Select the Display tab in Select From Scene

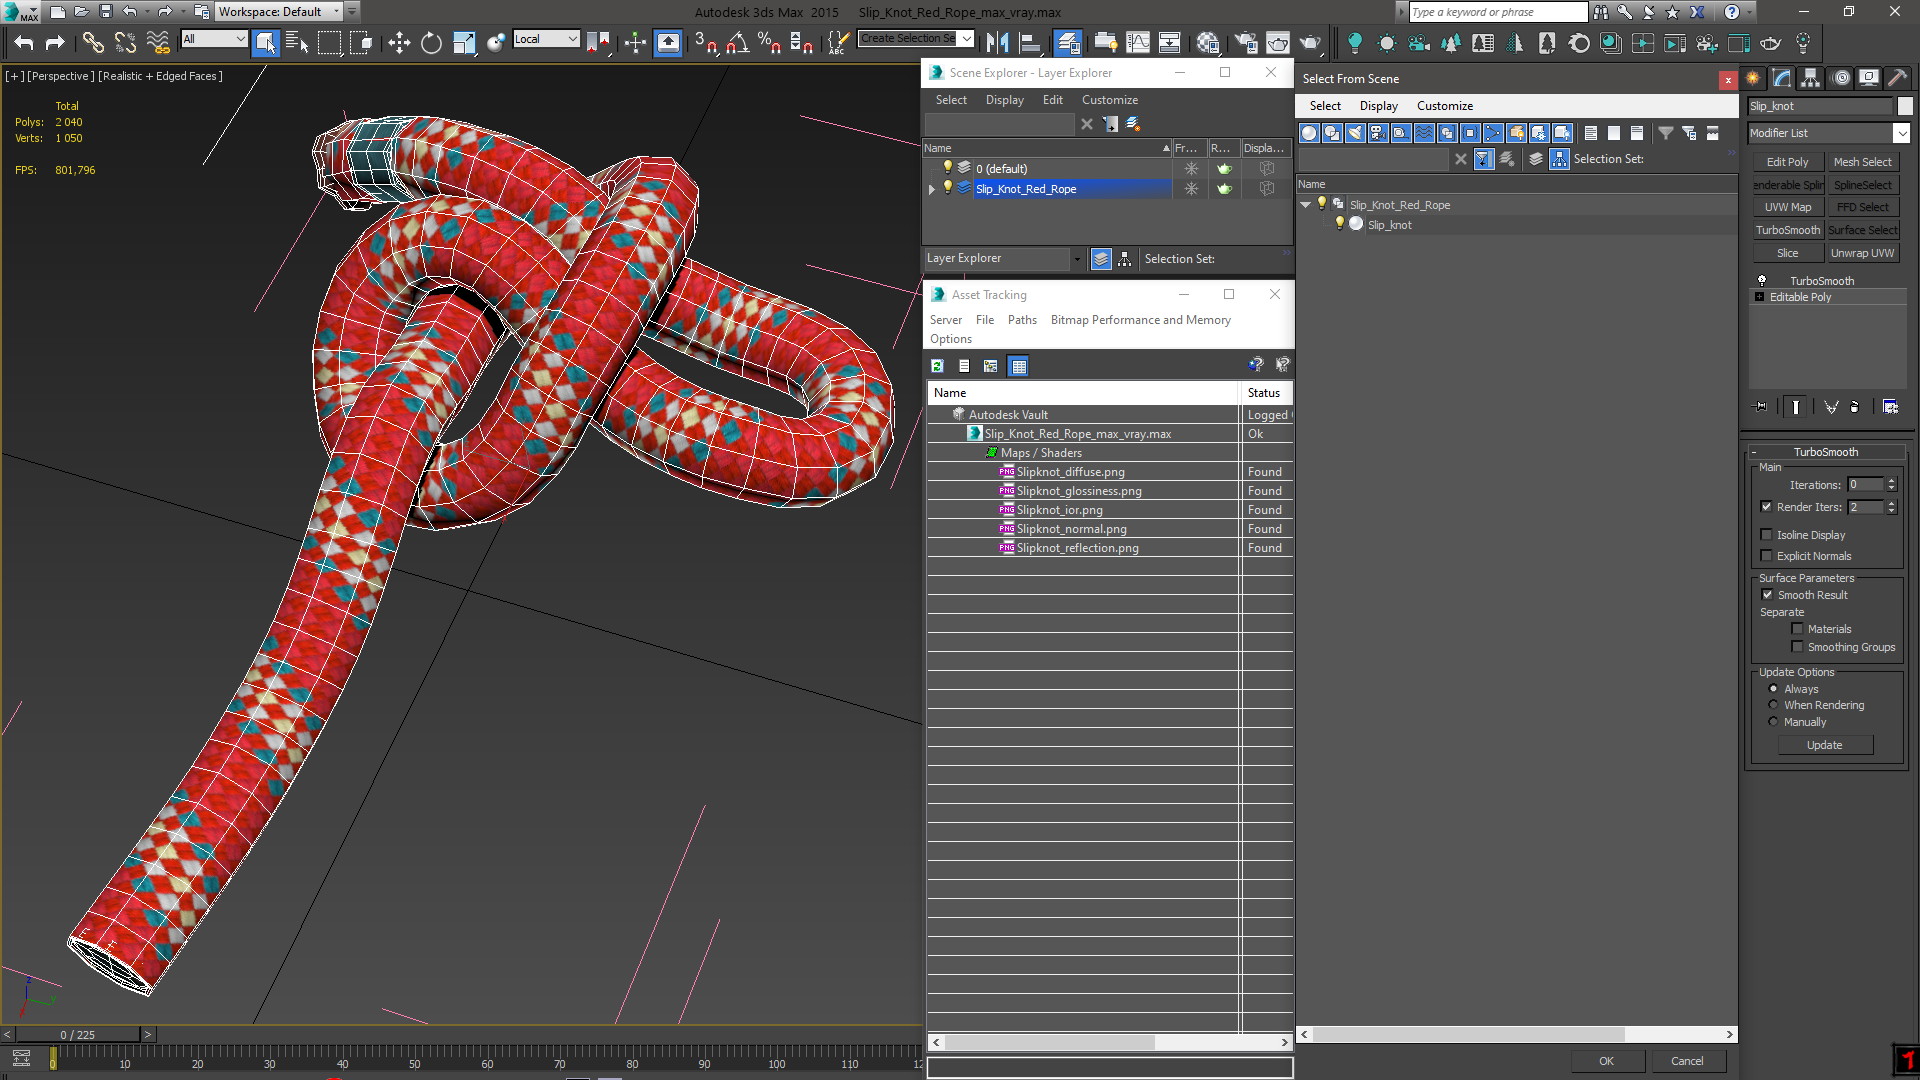[x=1378, y=105]
